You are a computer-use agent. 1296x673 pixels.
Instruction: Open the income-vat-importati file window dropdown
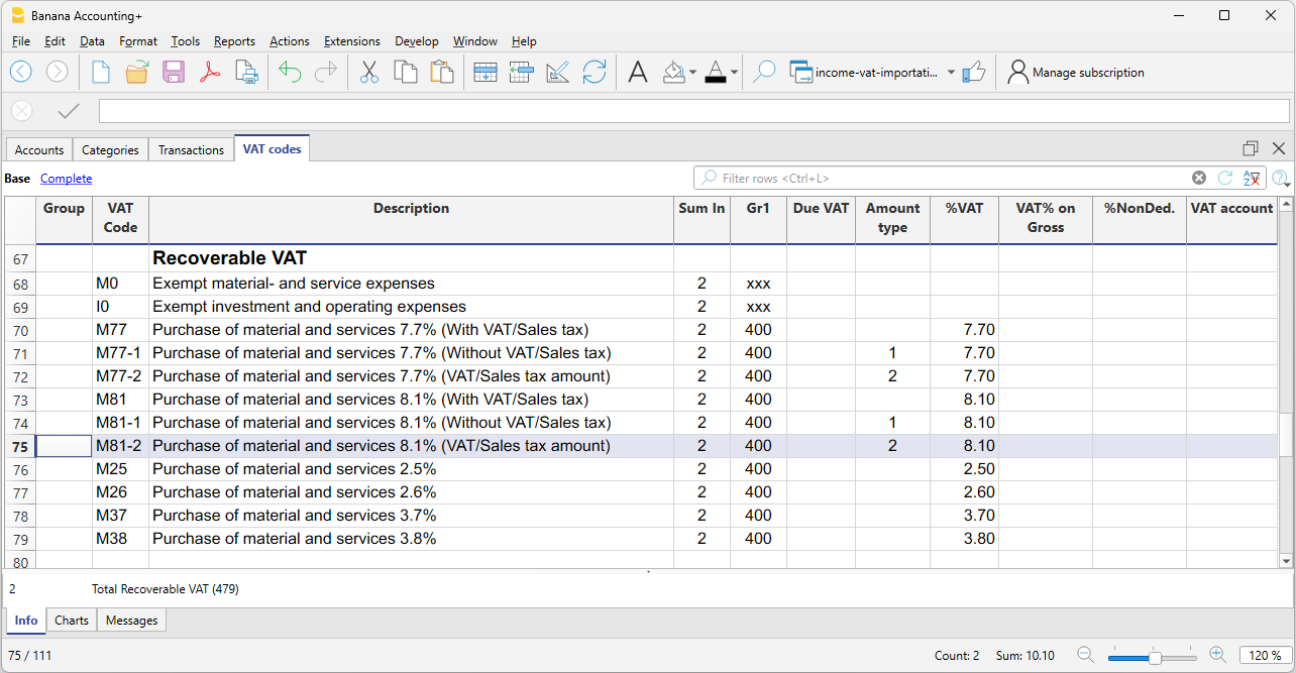point(951,73)
